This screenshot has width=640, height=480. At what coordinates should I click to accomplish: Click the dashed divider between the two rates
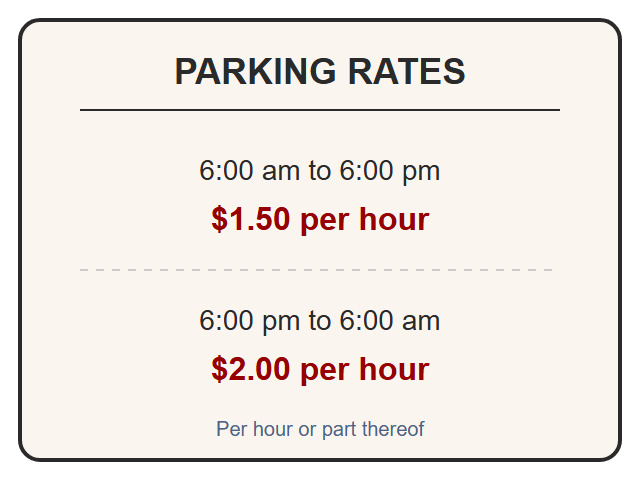[316, 270]
